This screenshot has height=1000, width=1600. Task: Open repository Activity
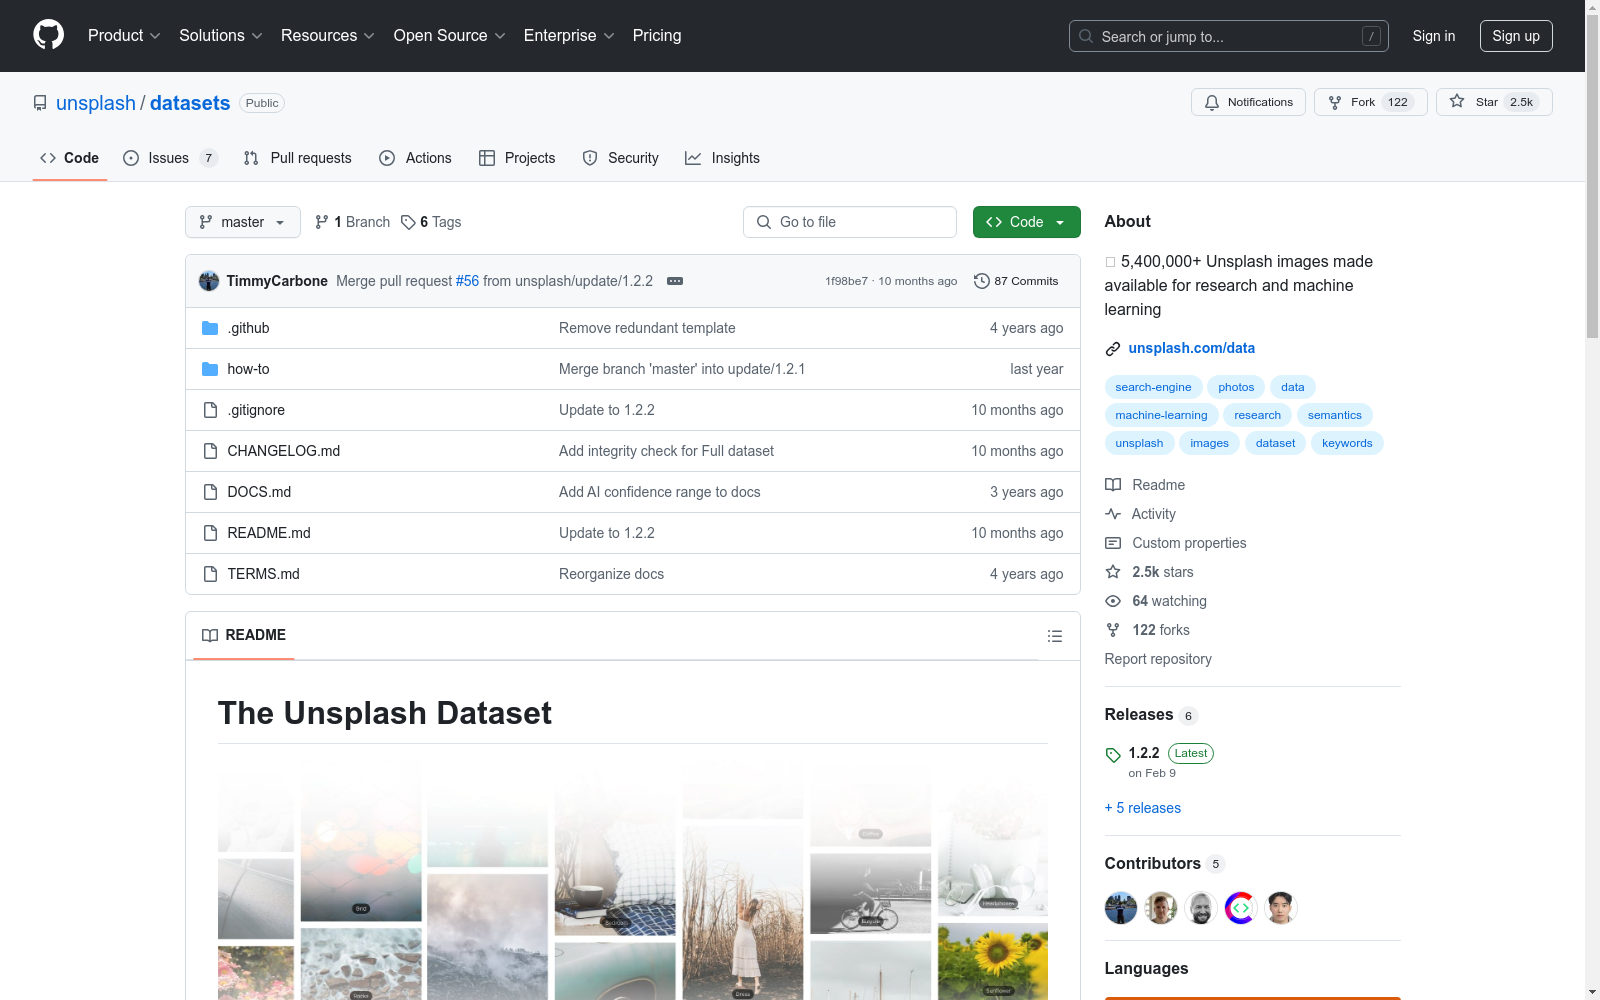click(x=1141, y=514)
